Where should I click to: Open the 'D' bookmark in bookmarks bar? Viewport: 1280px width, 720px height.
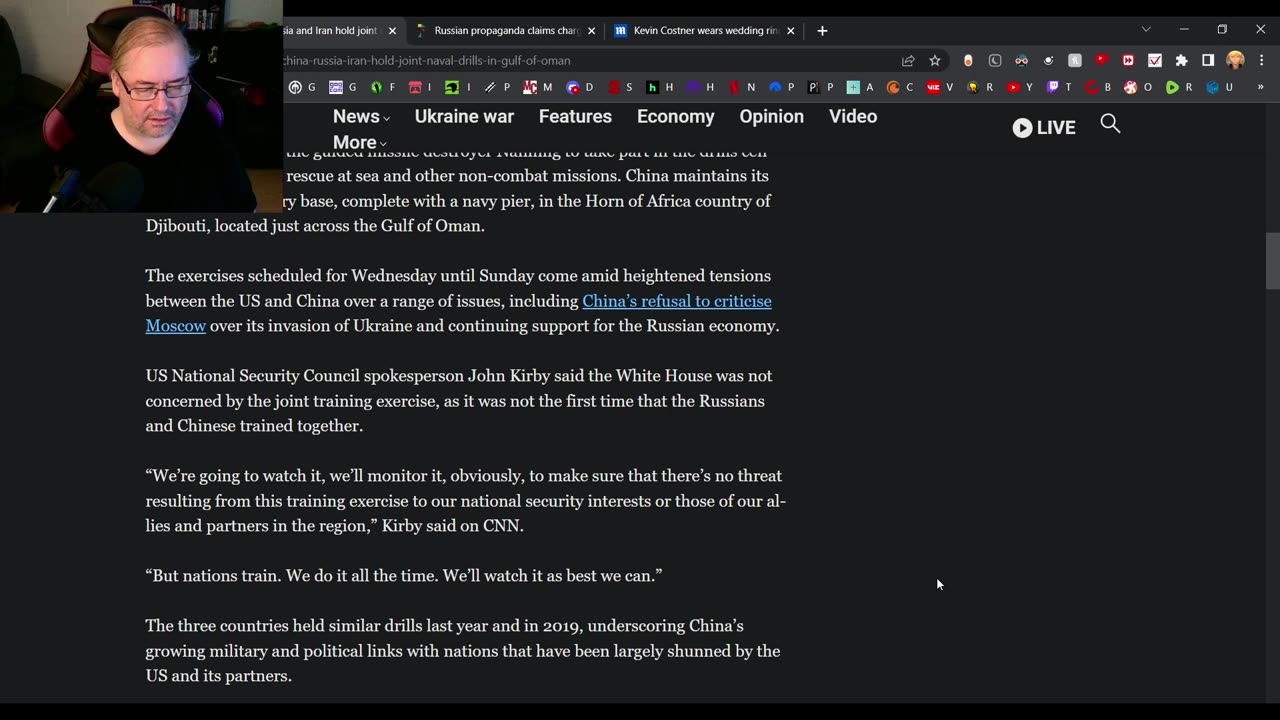[x=579, y=87]
